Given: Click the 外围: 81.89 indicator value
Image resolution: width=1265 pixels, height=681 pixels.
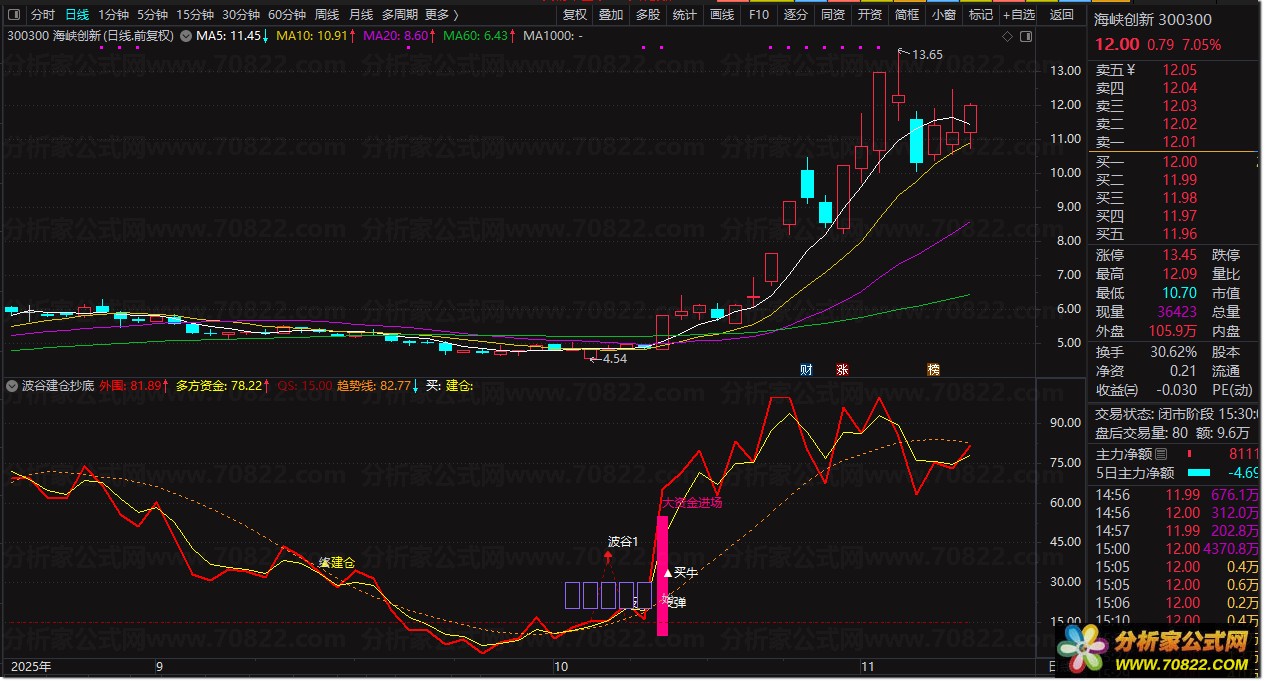Looking at the screenshot, I should (134, 385).
